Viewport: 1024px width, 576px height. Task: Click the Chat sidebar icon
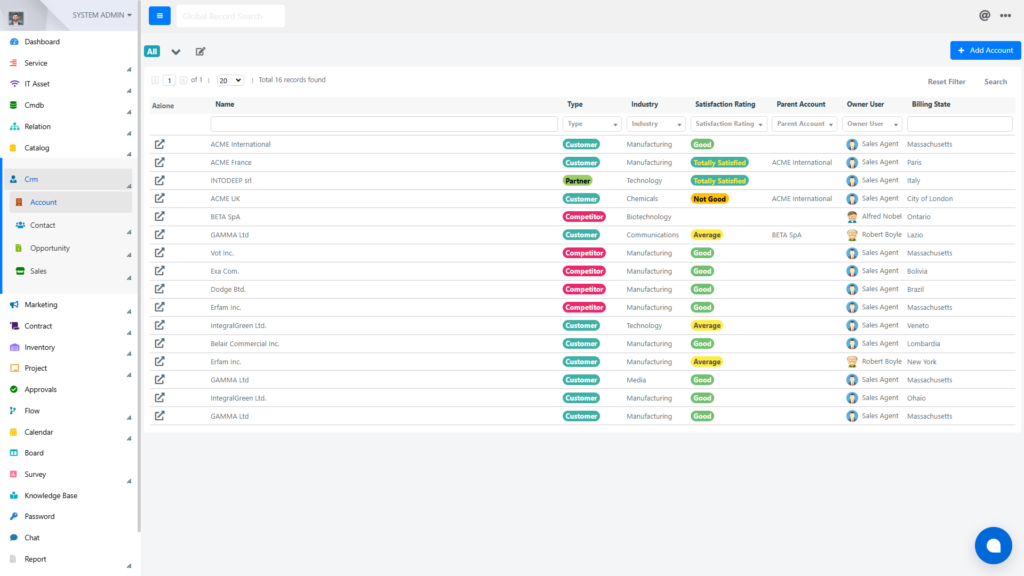[14, 538]
